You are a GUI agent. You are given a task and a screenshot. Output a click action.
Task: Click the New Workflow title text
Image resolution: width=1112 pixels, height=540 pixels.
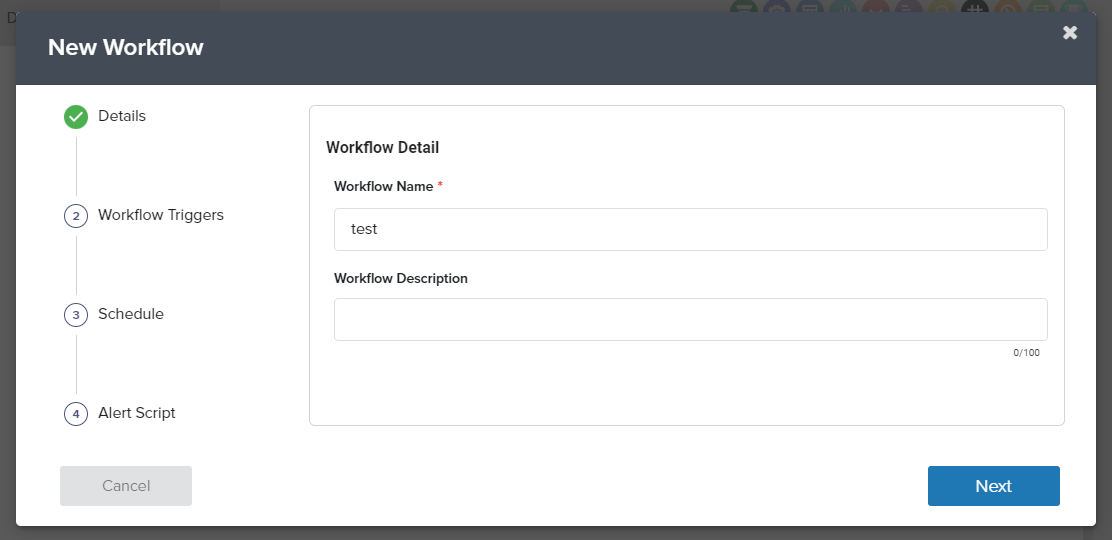126,48
